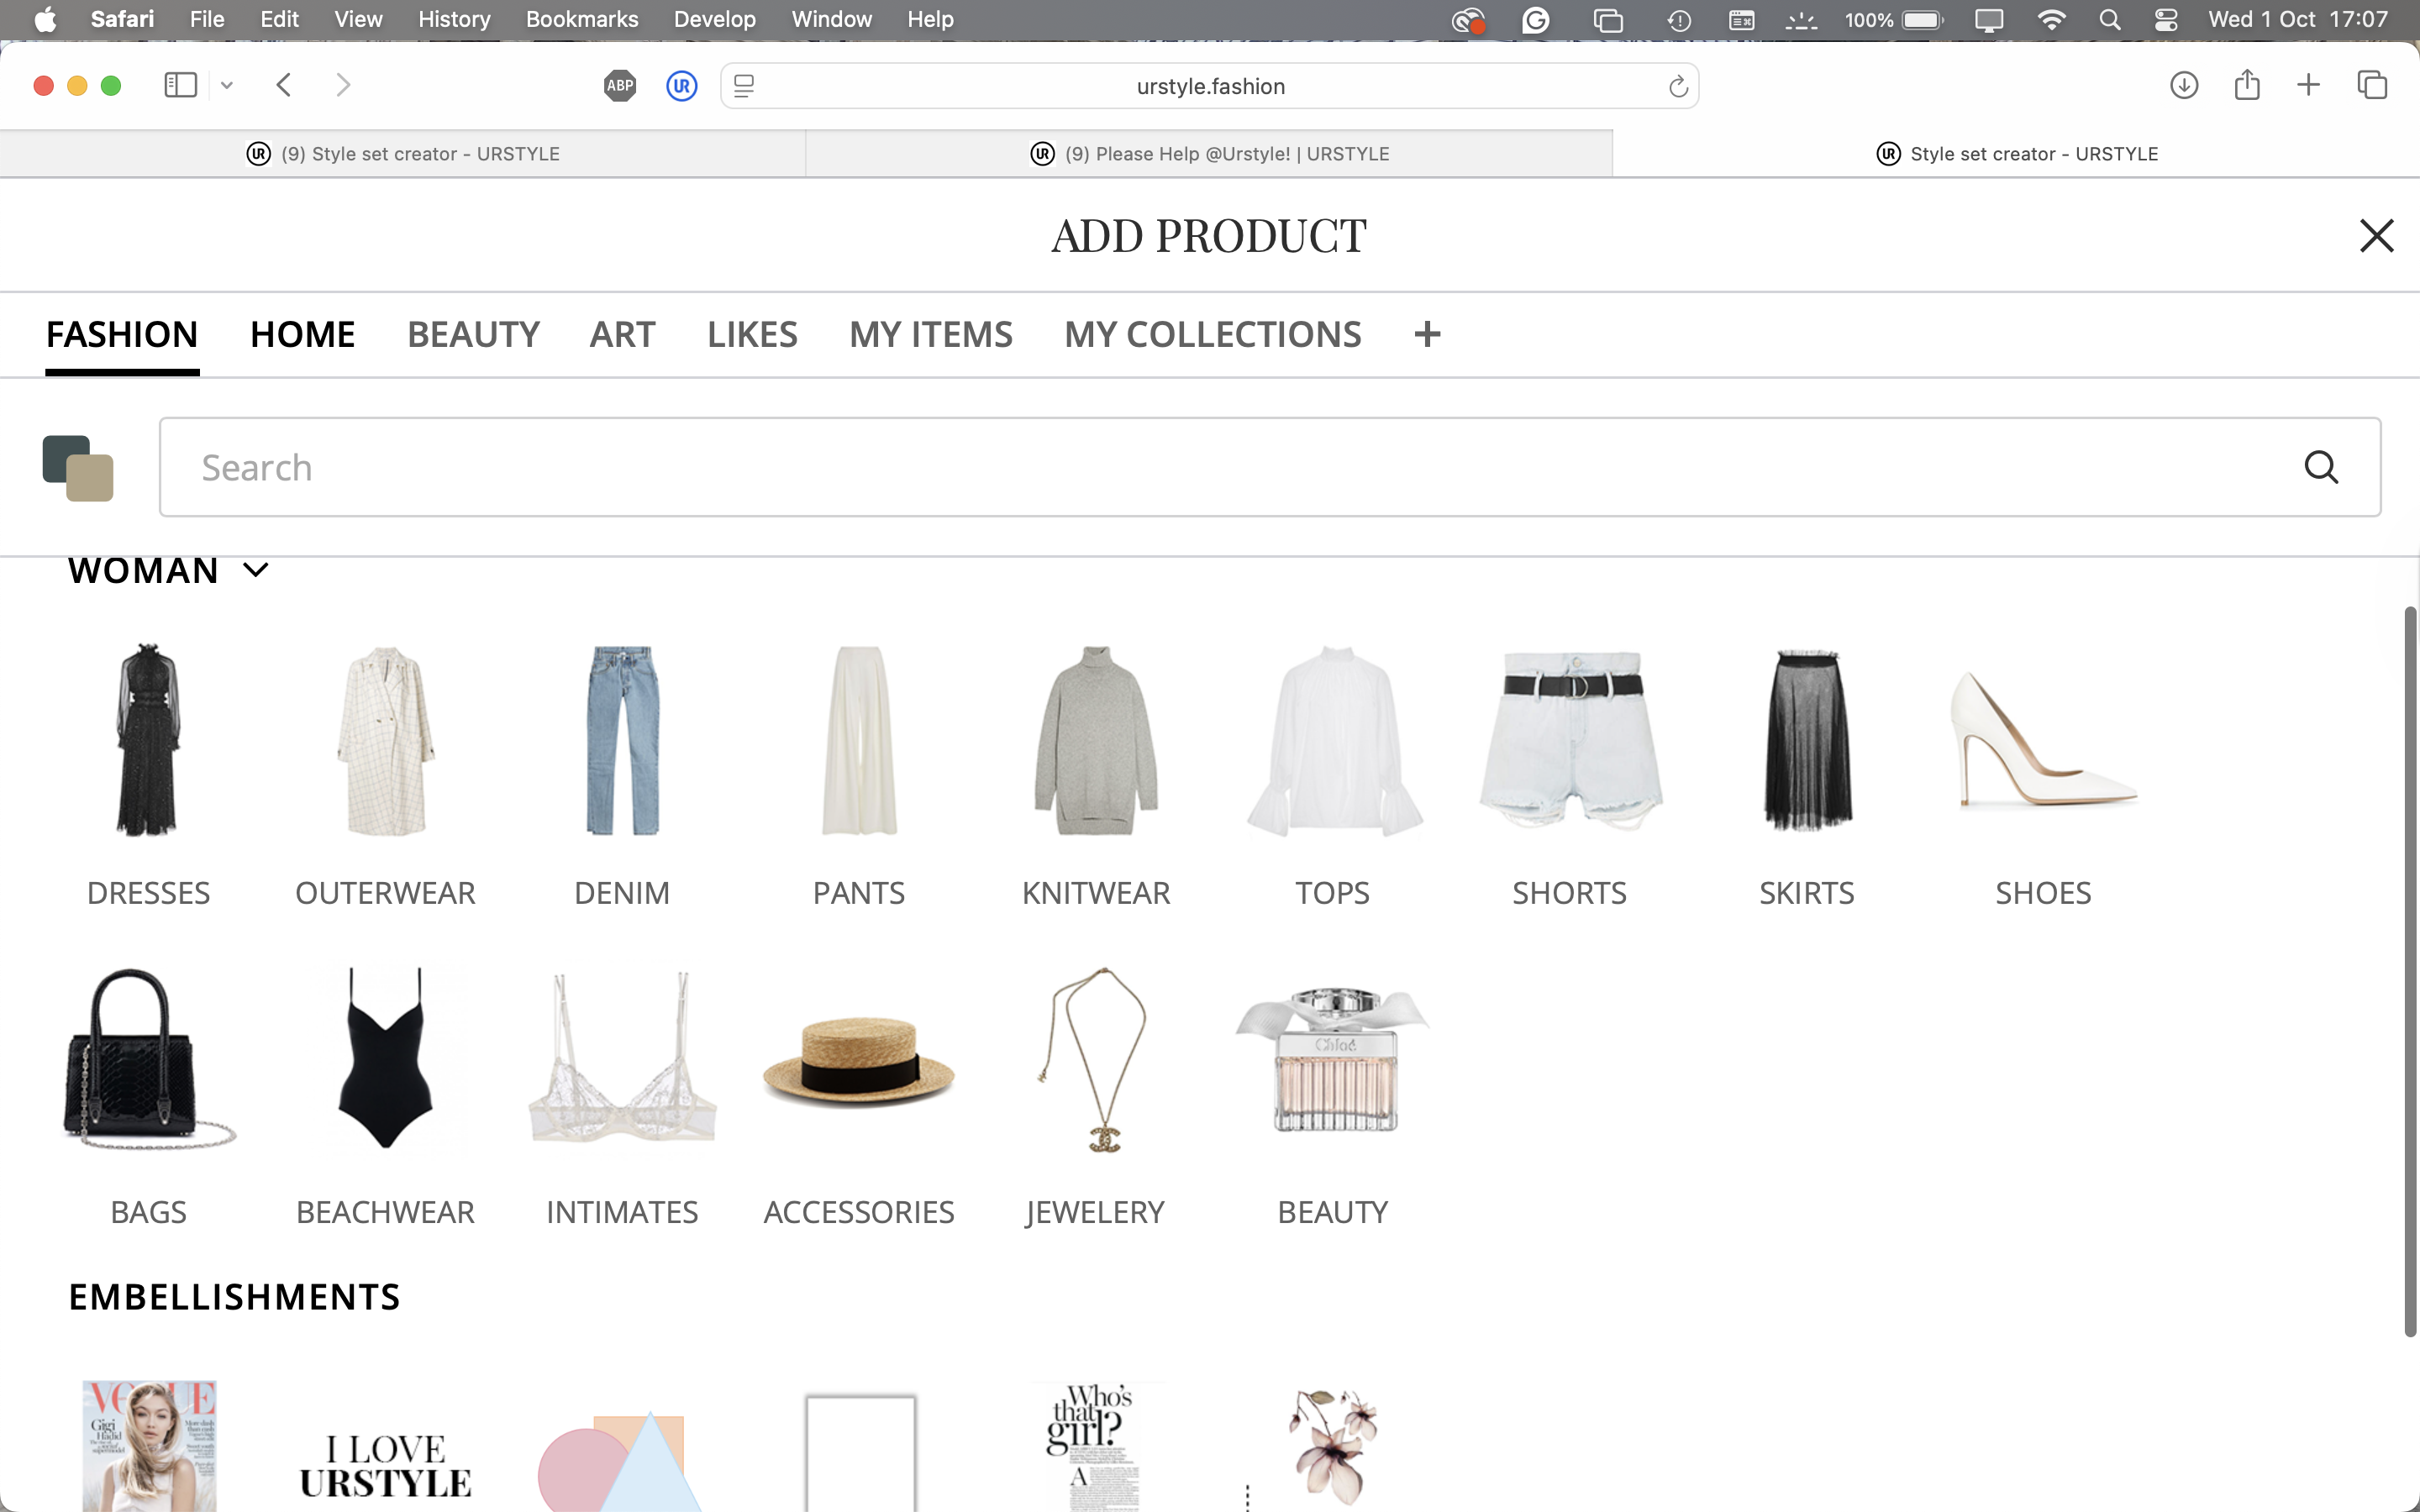Pick the Shoes white heel icon
Image resolution: width=2420 pixels, height=1512 pixels.
point(2043,740)
